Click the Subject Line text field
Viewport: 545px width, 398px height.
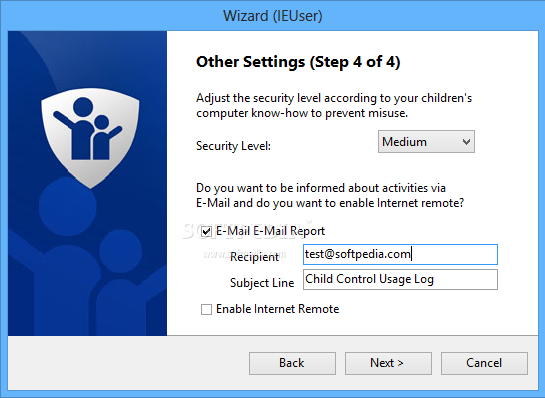click(400, 279)
